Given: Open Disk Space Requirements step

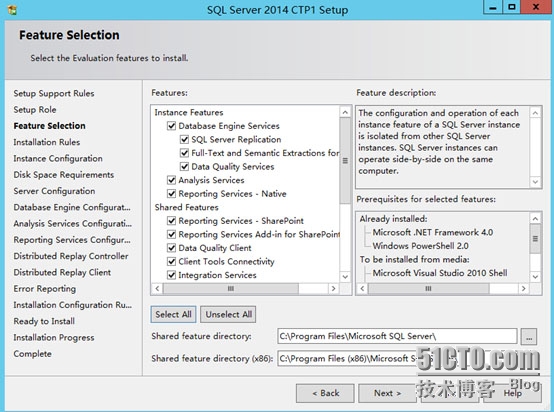Looking at the screenshot, I should [64, 175].
